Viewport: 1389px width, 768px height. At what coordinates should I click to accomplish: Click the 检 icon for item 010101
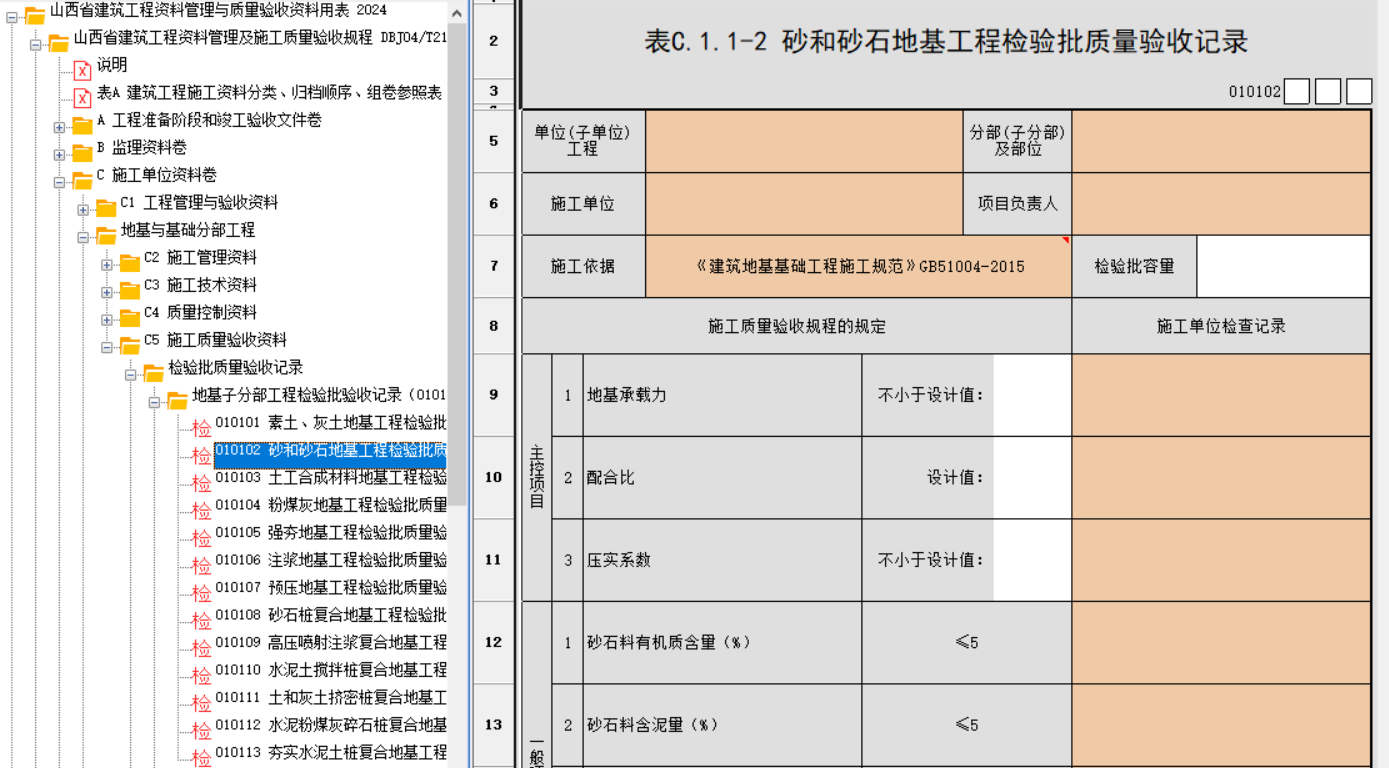201,428
